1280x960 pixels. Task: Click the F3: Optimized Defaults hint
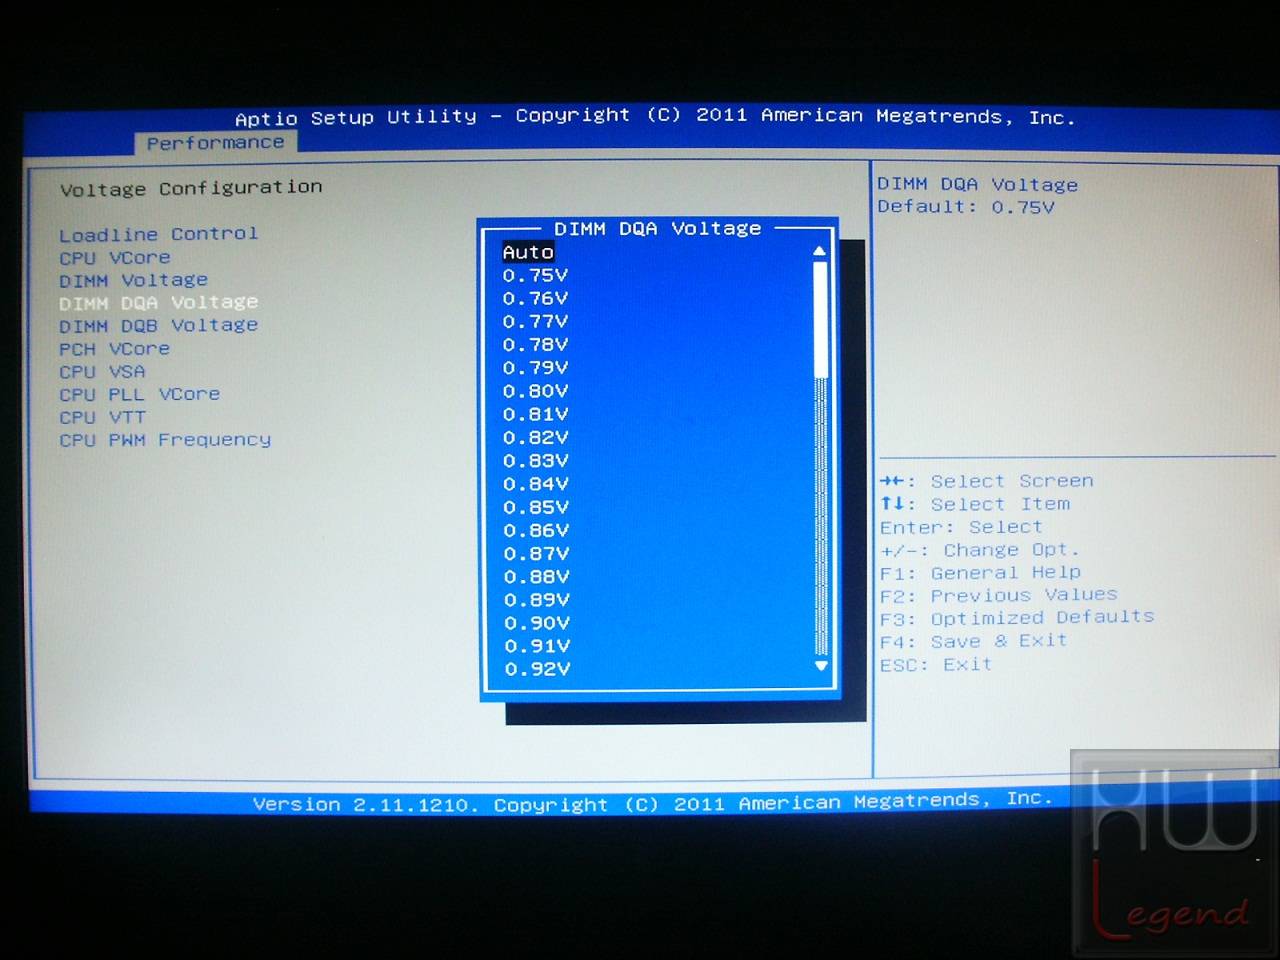click(x=1017, y=617)
